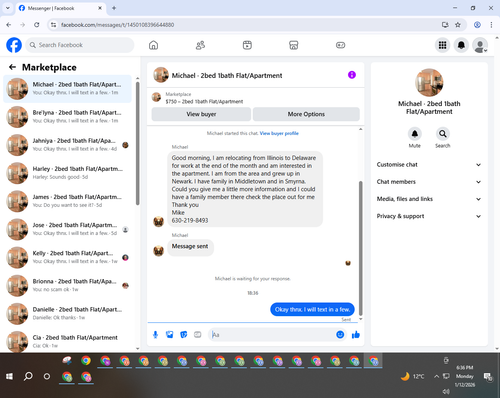Record a voice clip with microphone icon

click(x=155, y=335)
